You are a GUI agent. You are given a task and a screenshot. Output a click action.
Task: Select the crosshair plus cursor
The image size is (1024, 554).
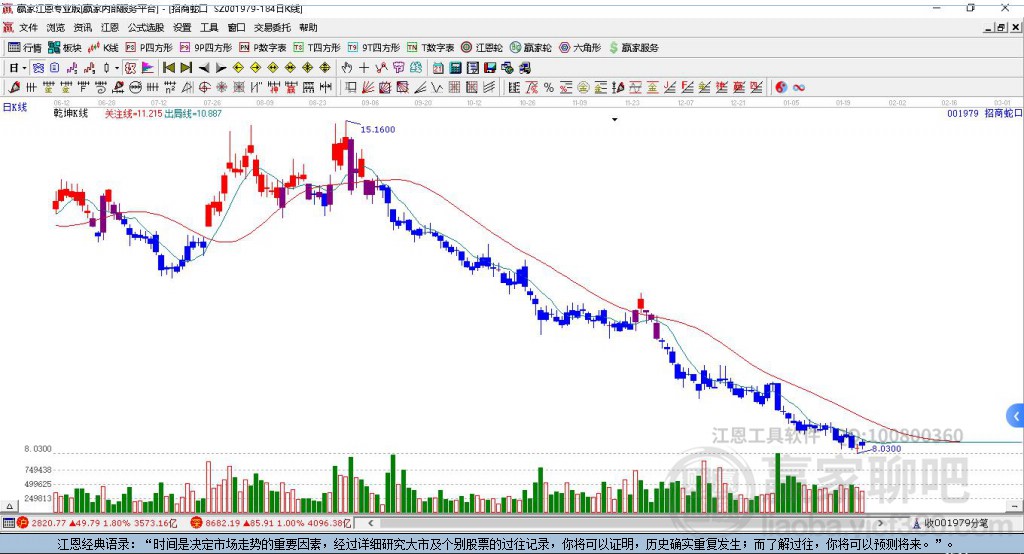(364, 68)
